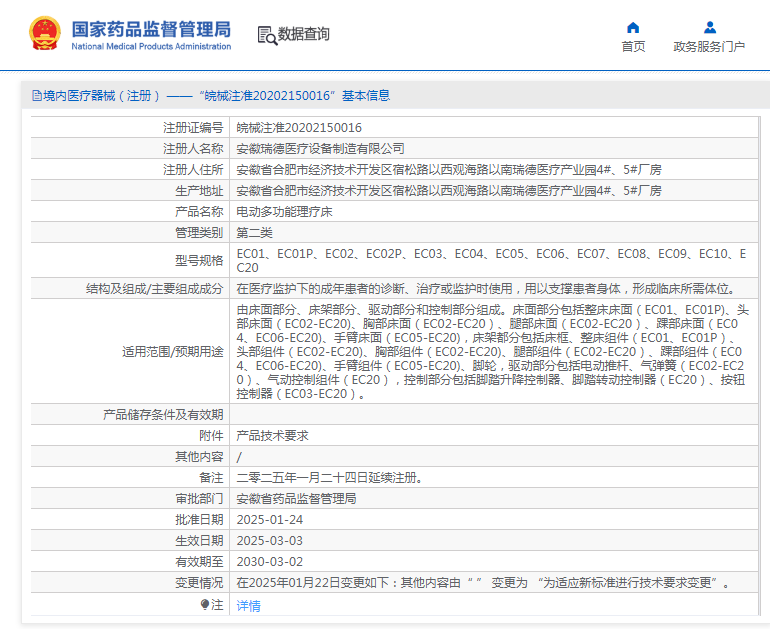
Task: Click the 附件 label
Action: click(x=211, y=436)
